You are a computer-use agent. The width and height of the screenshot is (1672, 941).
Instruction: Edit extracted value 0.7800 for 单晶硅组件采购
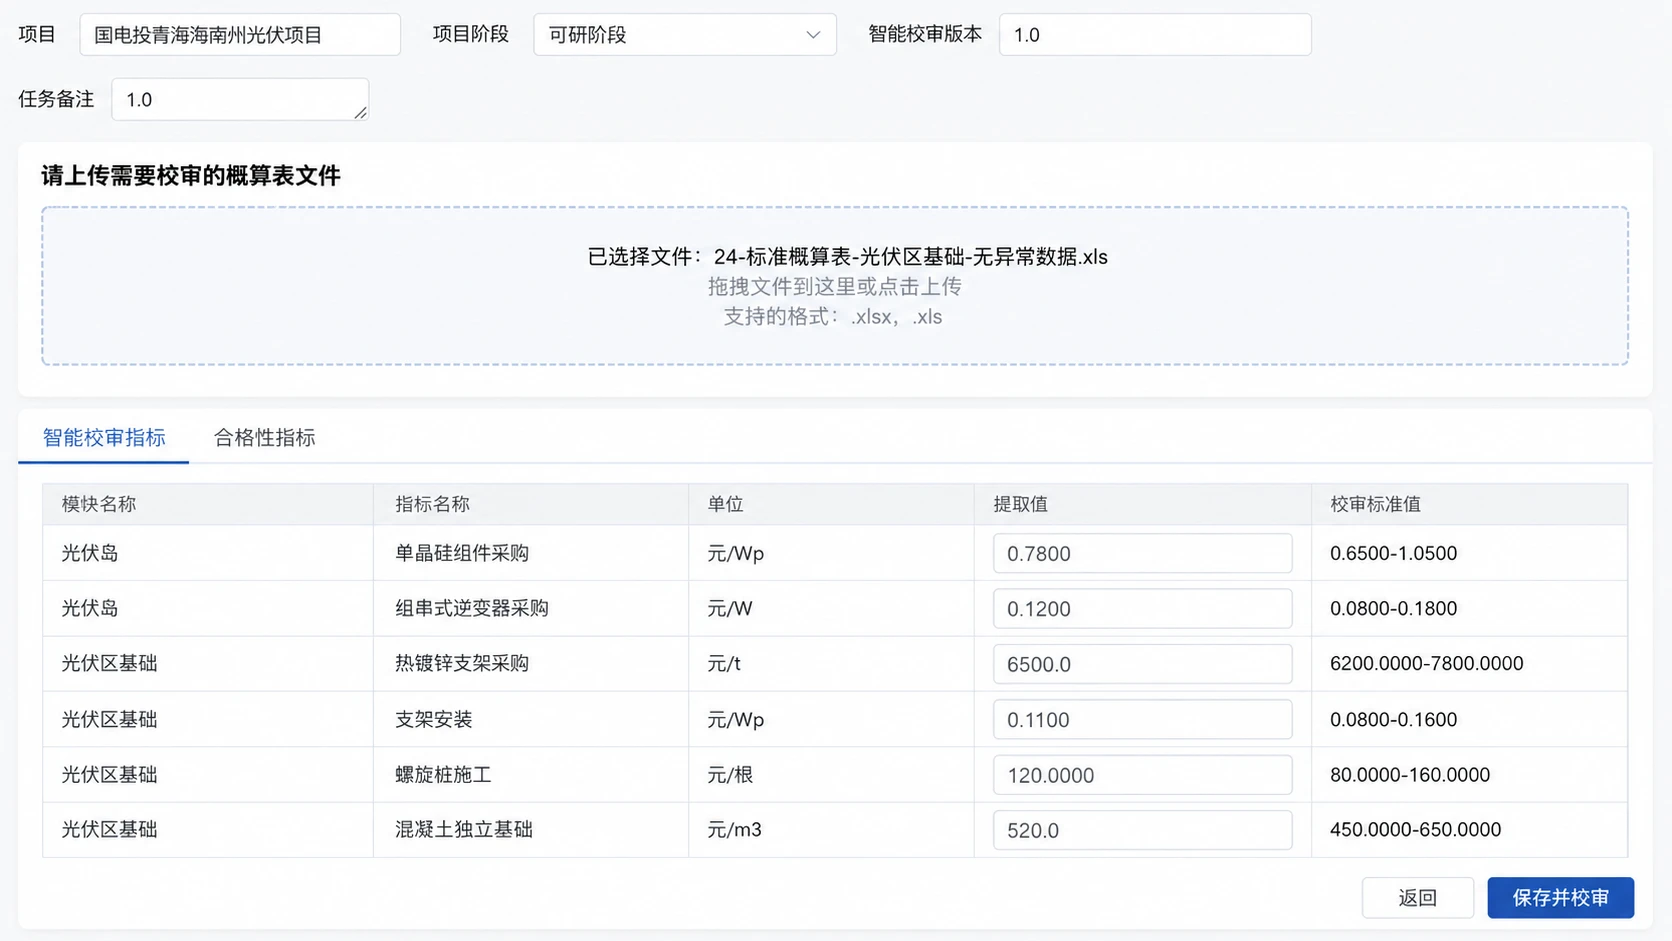point(1142,553)
